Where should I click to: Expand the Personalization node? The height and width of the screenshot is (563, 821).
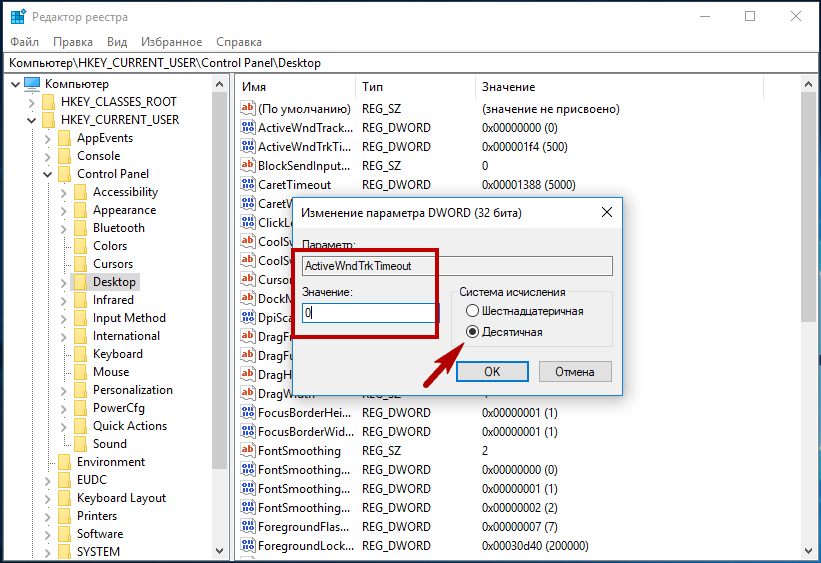tap(63, 391)
